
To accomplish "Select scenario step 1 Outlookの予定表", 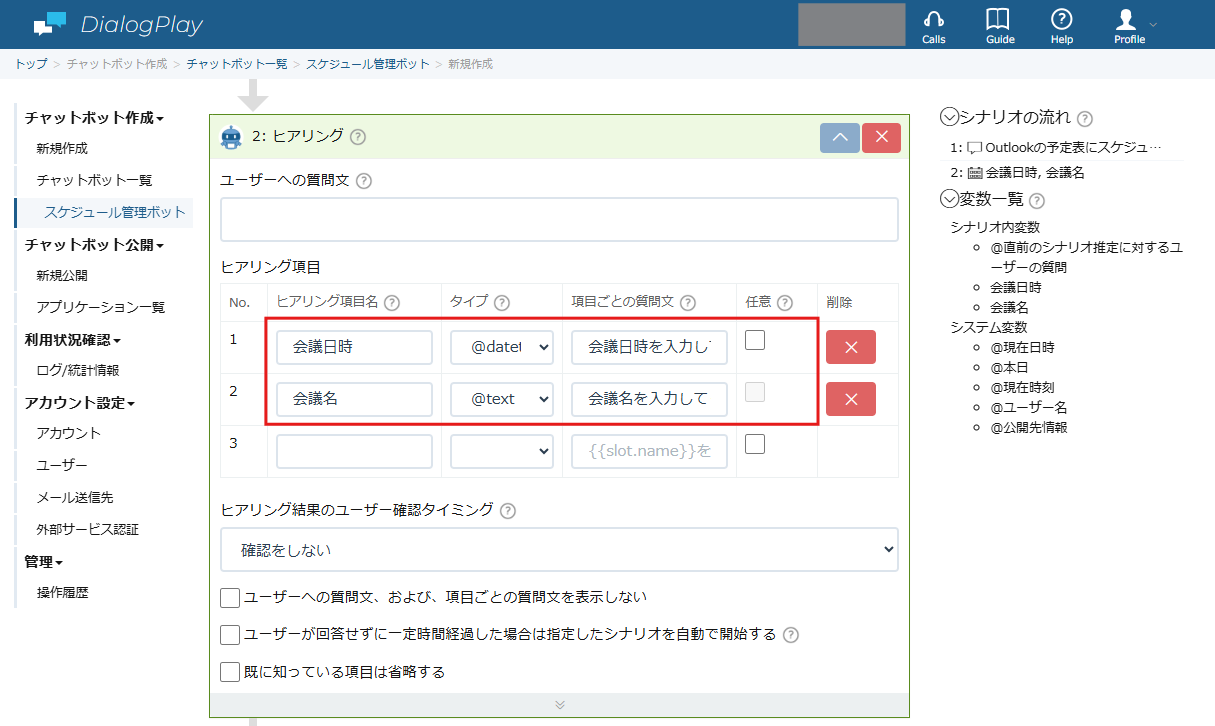I will tap(1057, 148).
